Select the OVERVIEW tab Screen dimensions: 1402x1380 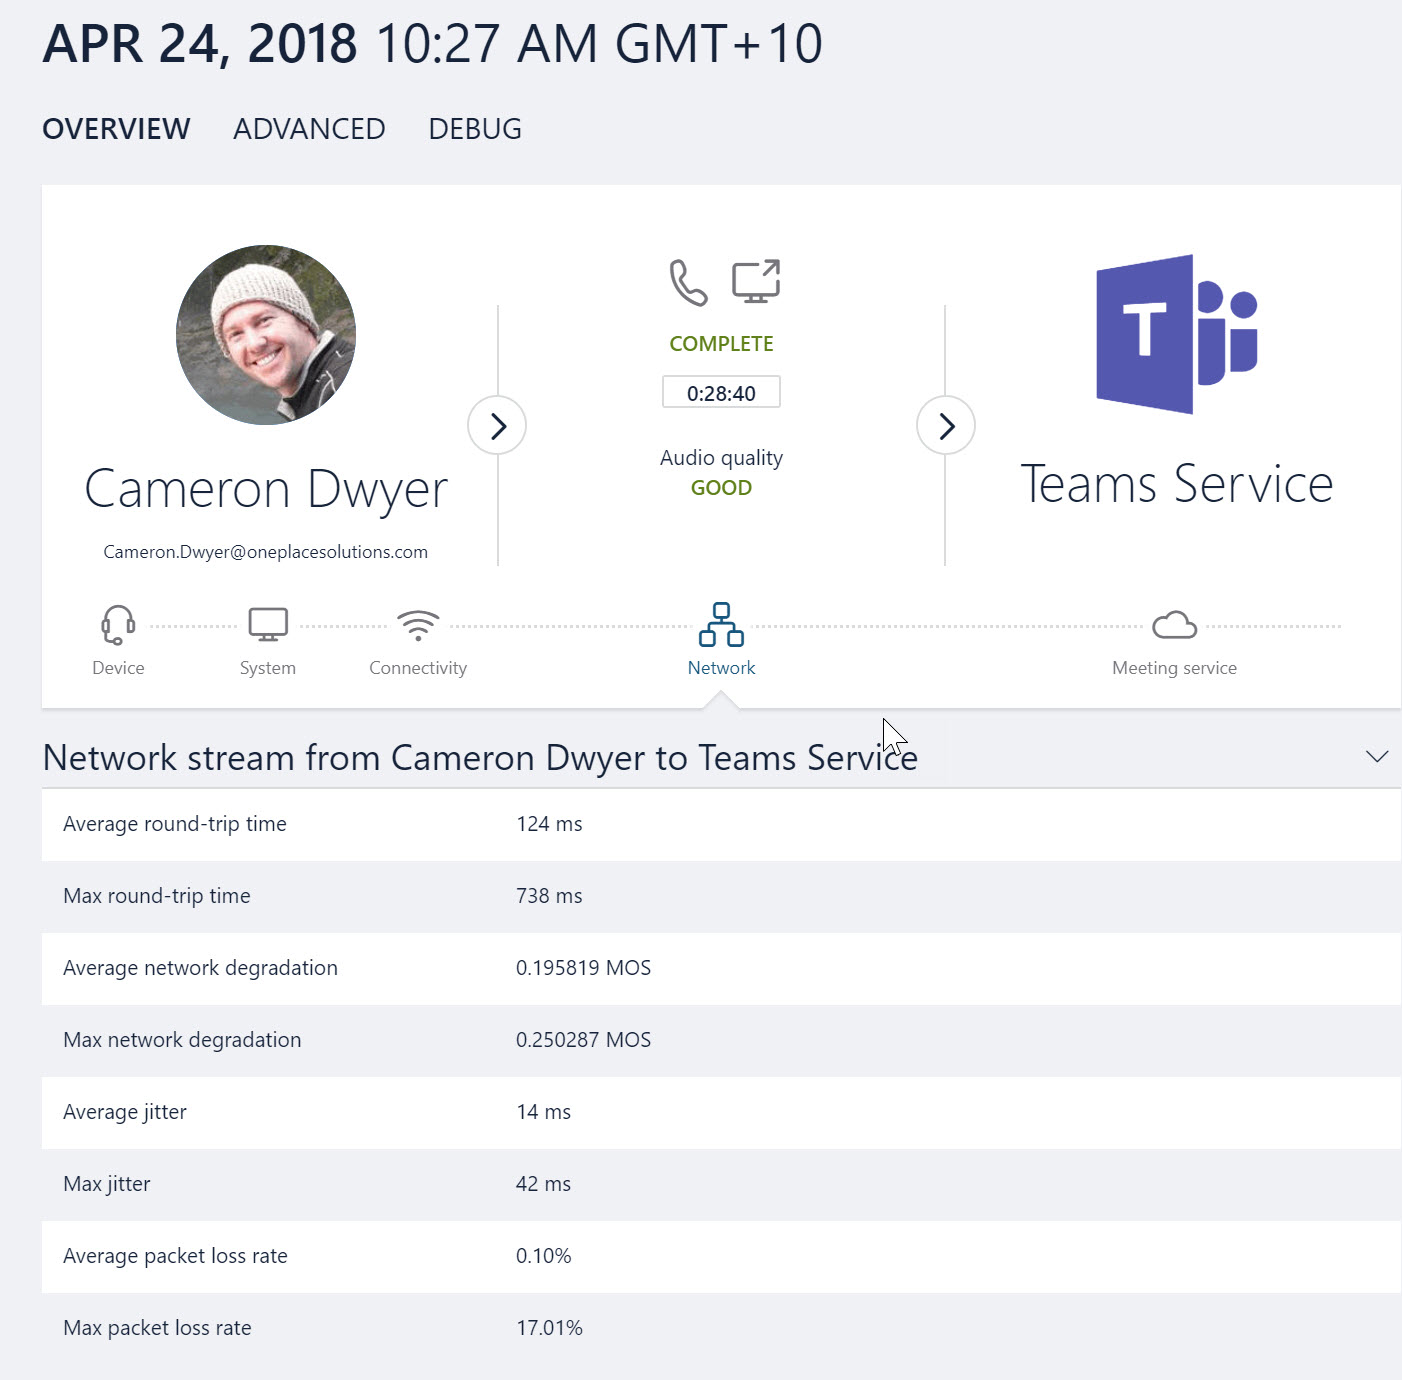coord(116,128)
